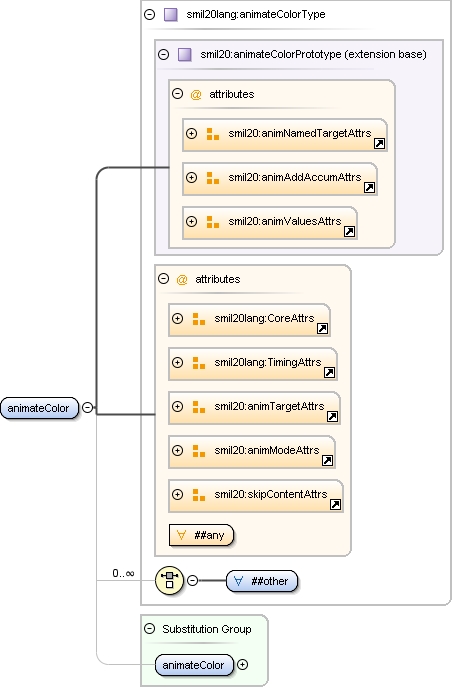Expand the smil20lang:CoreAttrs group
Image resolution: width=453 pixels, height=688 pixels.
point(177,319)
